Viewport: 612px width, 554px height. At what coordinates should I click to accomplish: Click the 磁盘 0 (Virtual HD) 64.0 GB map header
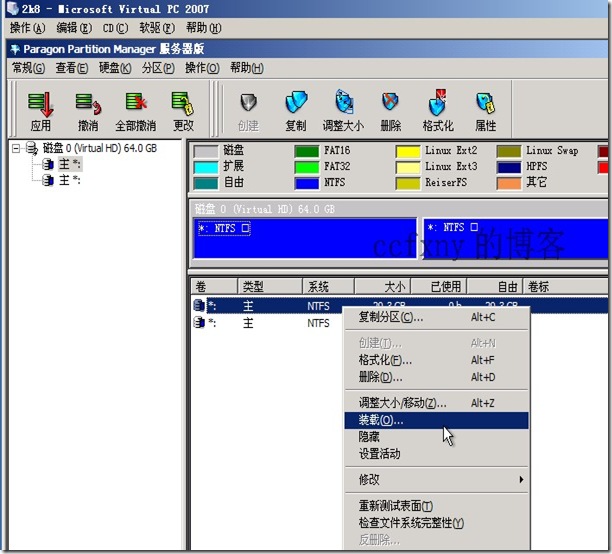click(265, 209)
